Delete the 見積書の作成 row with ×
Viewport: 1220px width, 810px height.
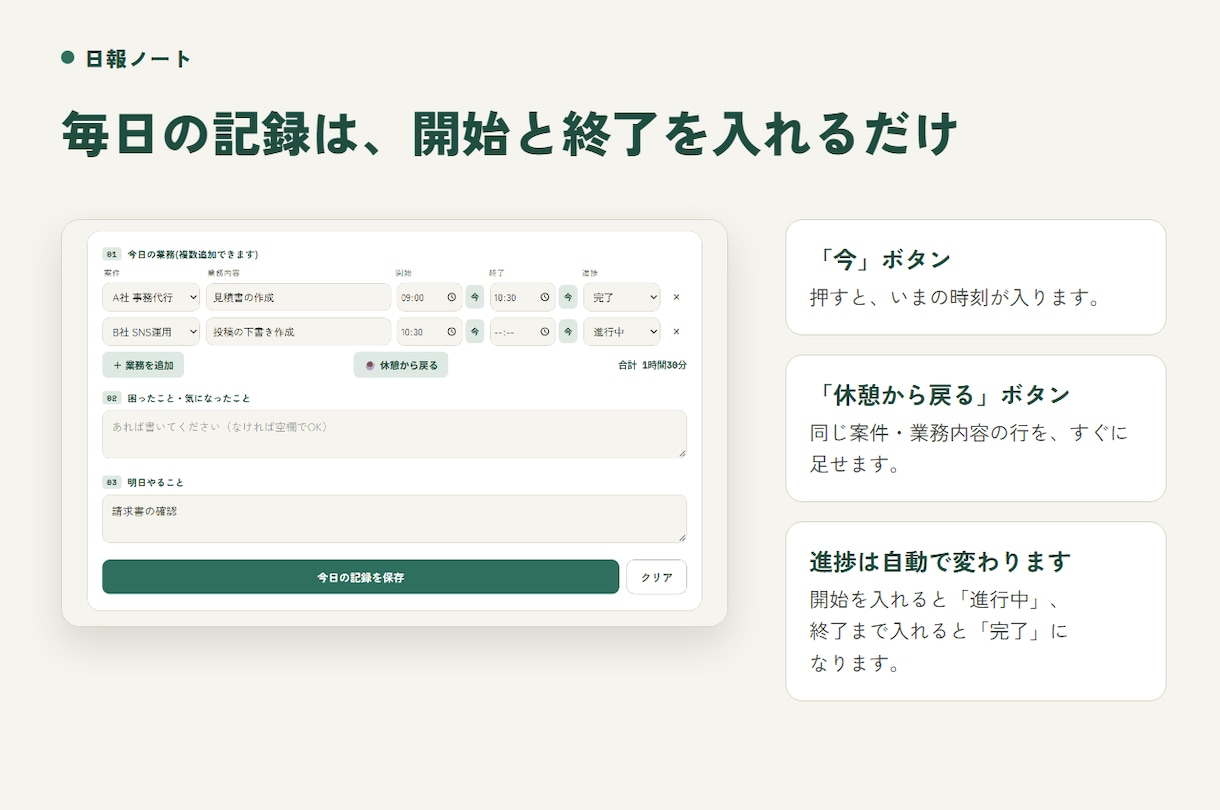coord(676,297)
